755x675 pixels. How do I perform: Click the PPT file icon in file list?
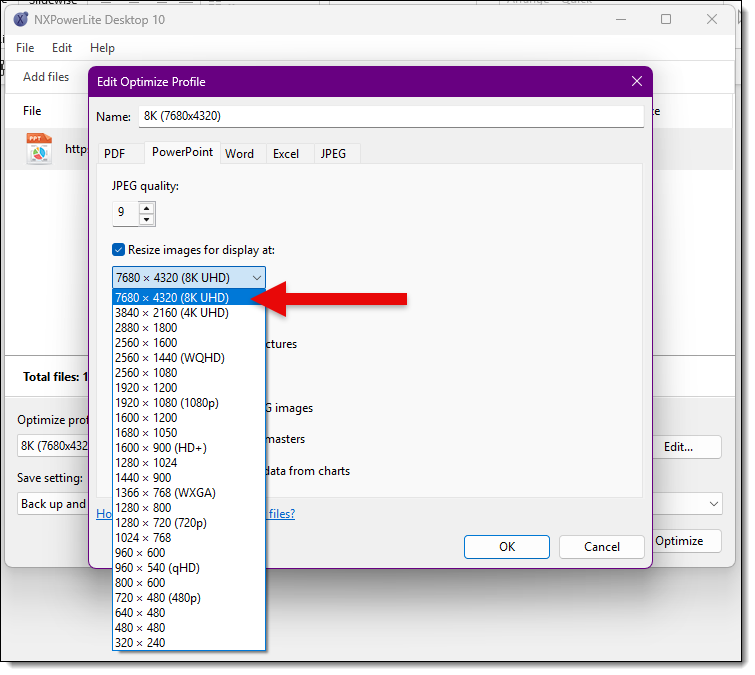(39, 149)
